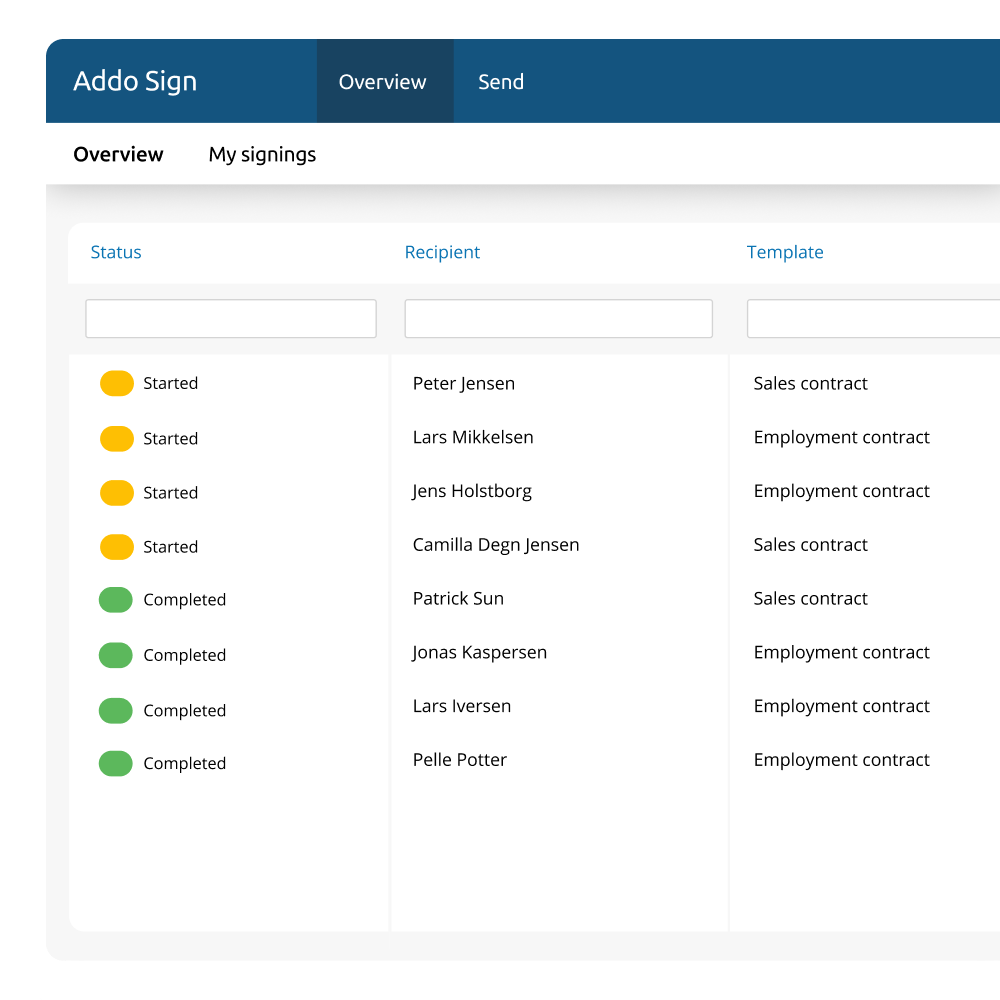1000x1000 pixels.
Task: Click the Started status icon for Jens Holstborg
Action: (116, 492)
